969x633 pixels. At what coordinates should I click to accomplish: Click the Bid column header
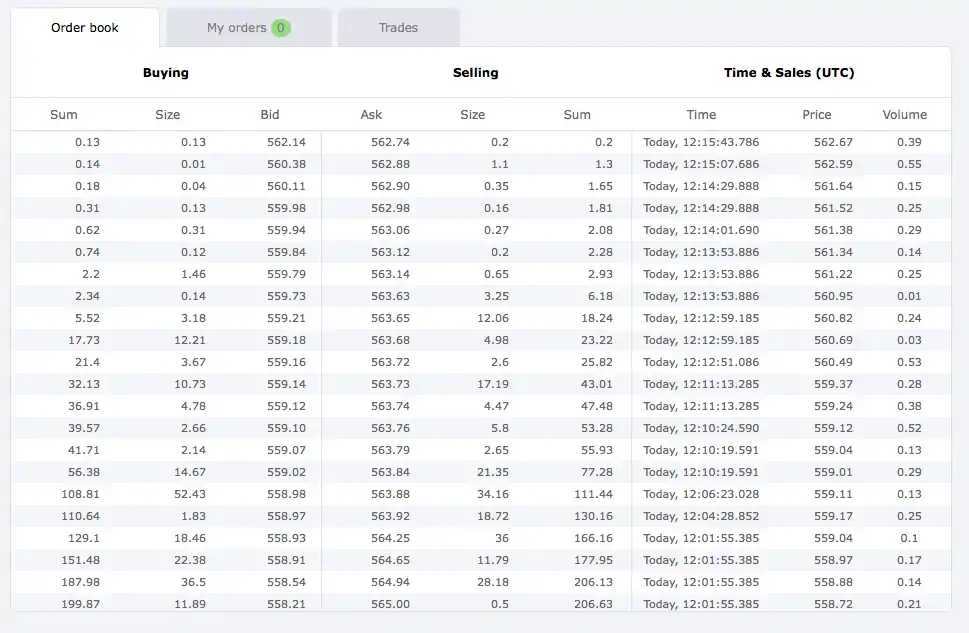270,115
